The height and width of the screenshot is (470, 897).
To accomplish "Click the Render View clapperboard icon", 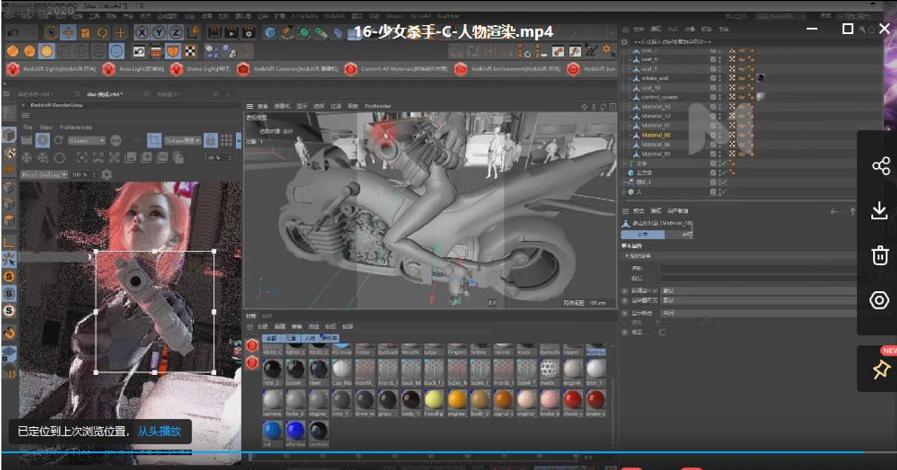I will point(214,33).
